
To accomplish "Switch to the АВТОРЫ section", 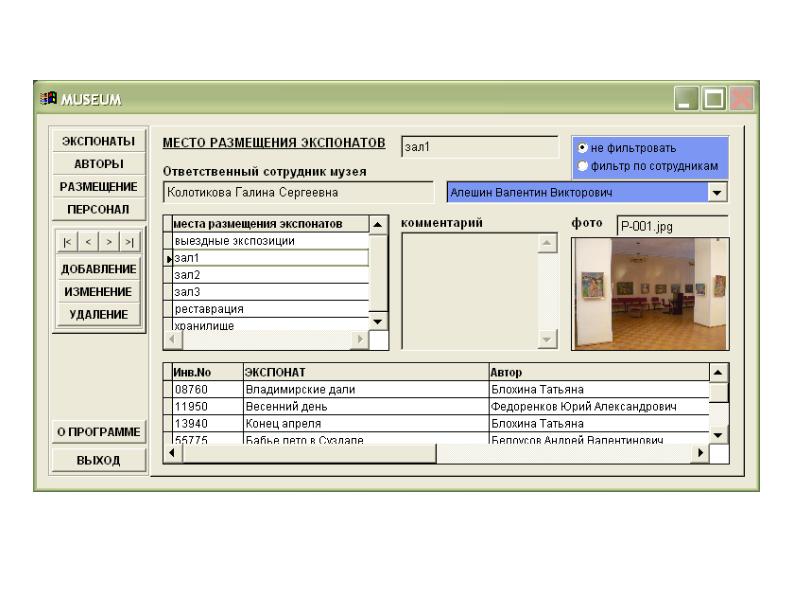I will click(x=98, y=163).
